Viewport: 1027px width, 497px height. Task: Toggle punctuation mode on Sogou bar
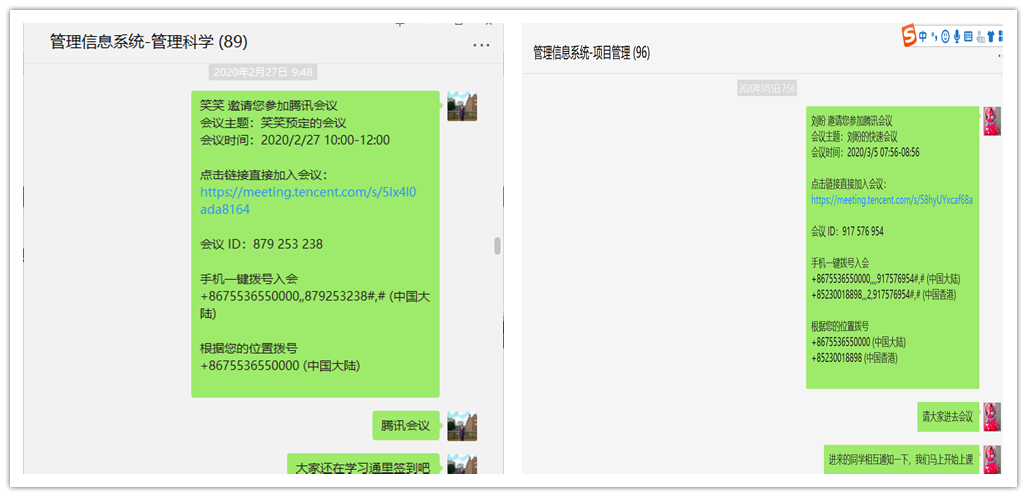tap(934, 37)
